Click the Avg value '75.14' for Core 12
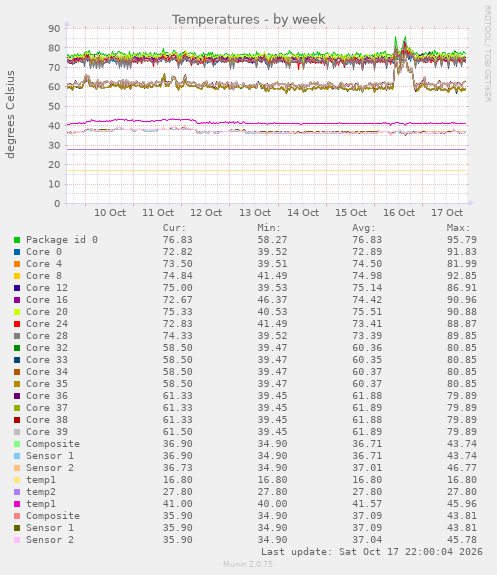This screenshot has width=497, height=575. pos(367,288)
